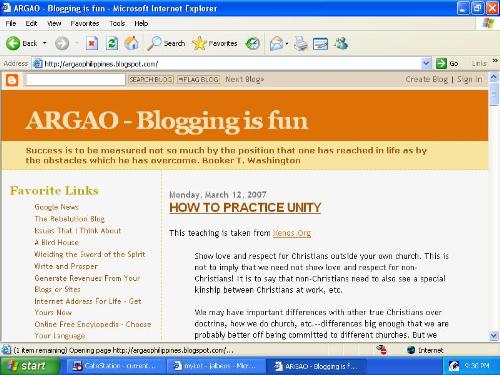This screenshot has height=375, width=500.
Task: Click the green Back arrow icon
Action: (x=13, y=43)
